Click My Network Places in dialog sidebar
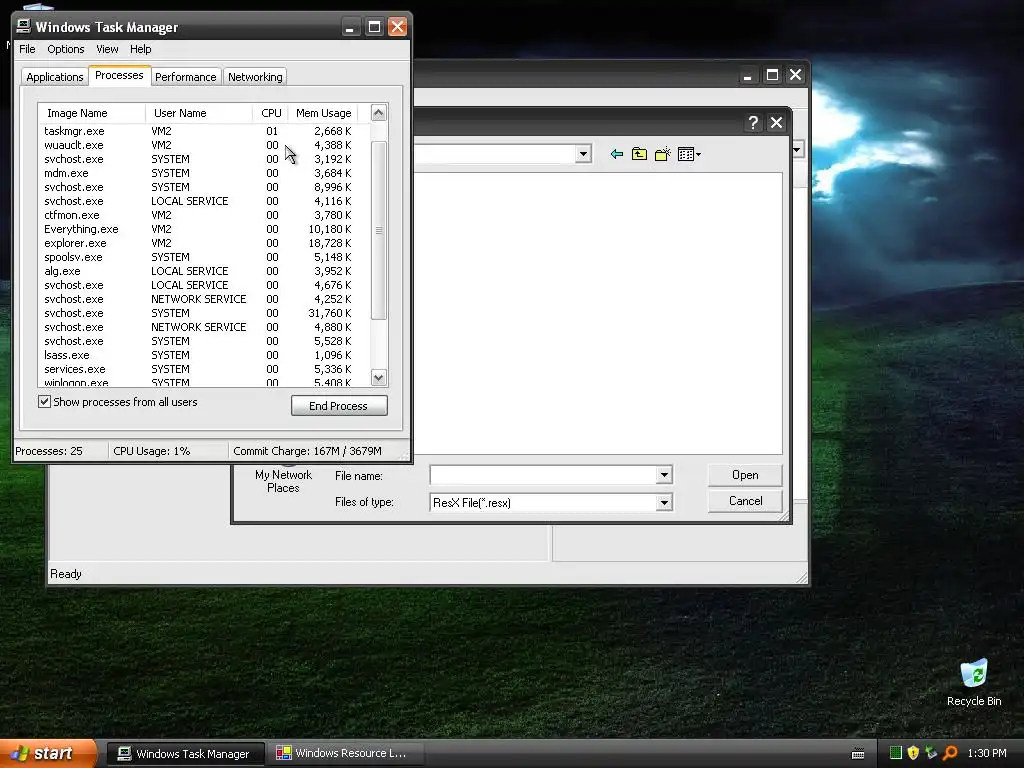The width and height of the screenshot is (1024, 768). tap(283, 481)
